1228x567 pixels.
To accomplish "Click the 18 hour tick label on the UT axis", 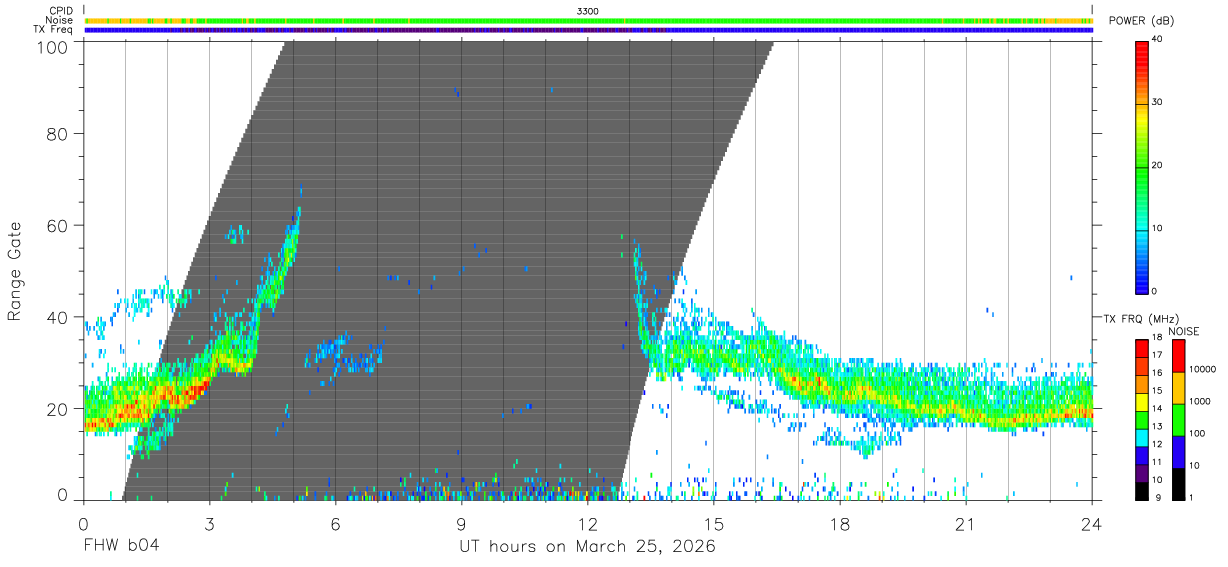I will pyautogui.click(x=839, y=524).
